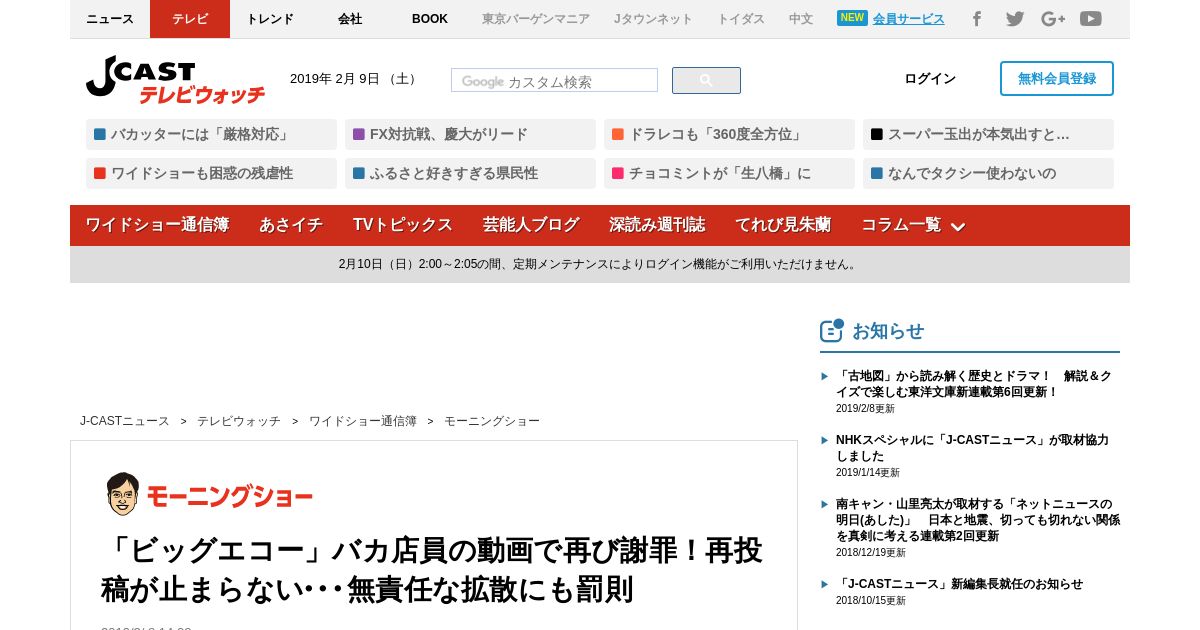Open the Google Plus icon
The width and height of the screenshot is (1200, 630).
click(1053, 19)
